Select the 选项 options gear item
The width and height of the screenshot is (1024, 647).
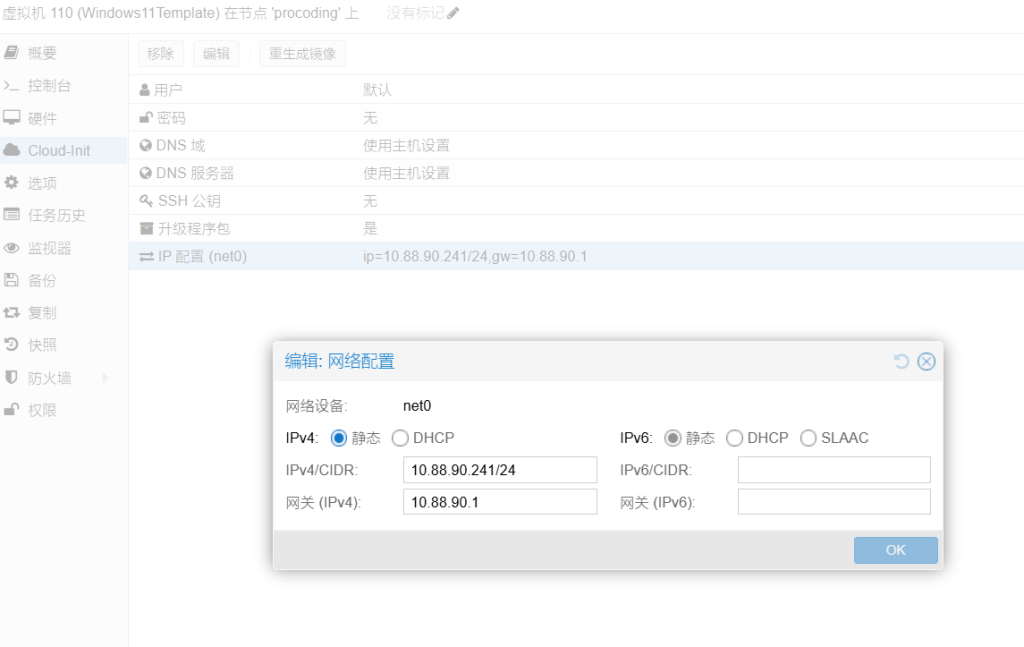tap(42, 183)
